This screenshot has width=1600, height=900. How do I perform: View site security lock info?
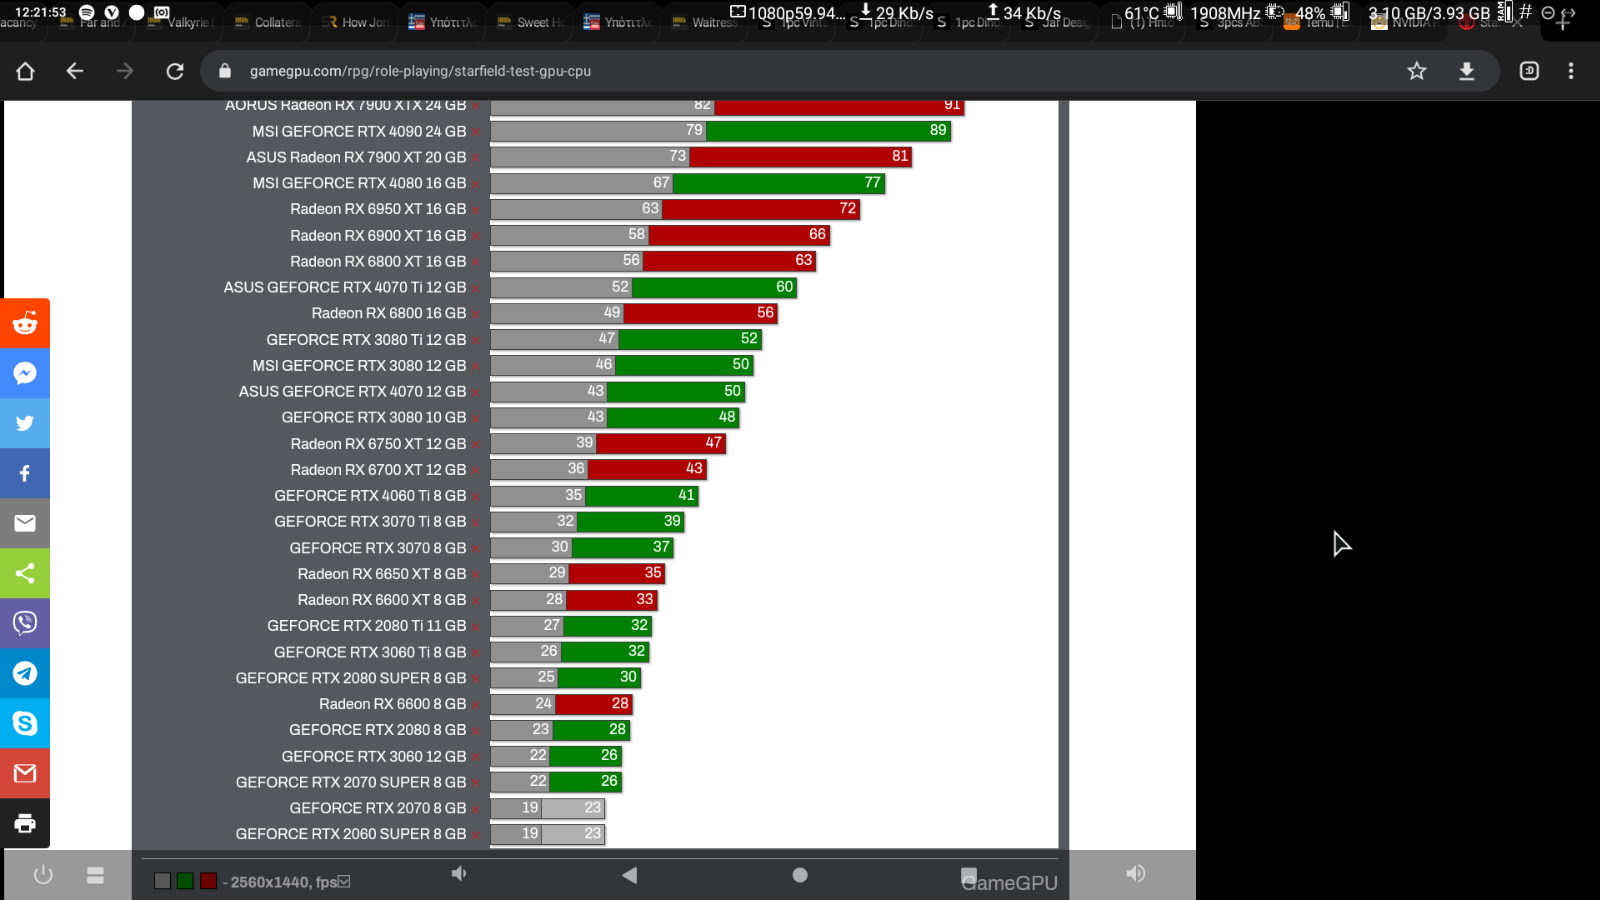pyautogui.click(x=225, y=71)
